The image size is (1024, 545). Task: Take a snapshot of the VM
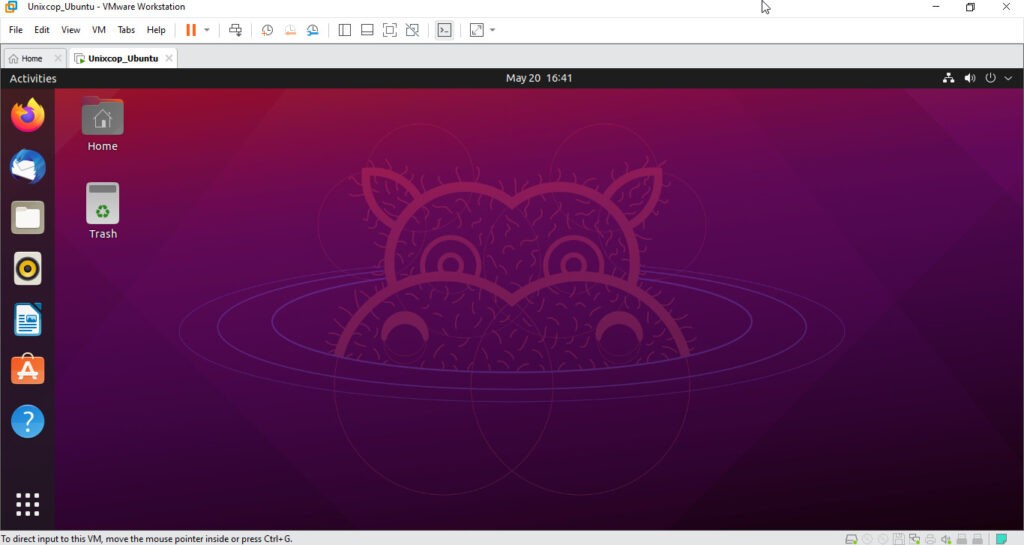pyautogui.click(x=267, y=30)
